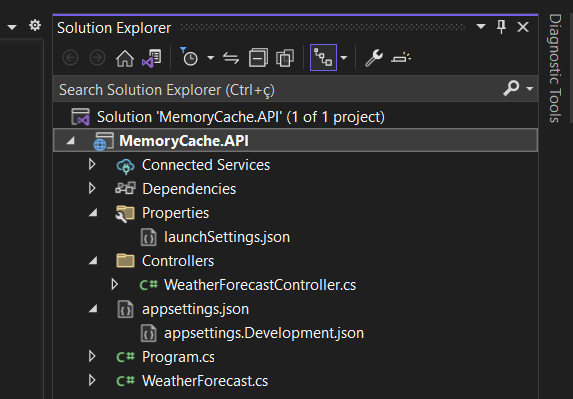Open Properties wrench icon
Viewport: 573px width, 399px height.
[374, 58]
